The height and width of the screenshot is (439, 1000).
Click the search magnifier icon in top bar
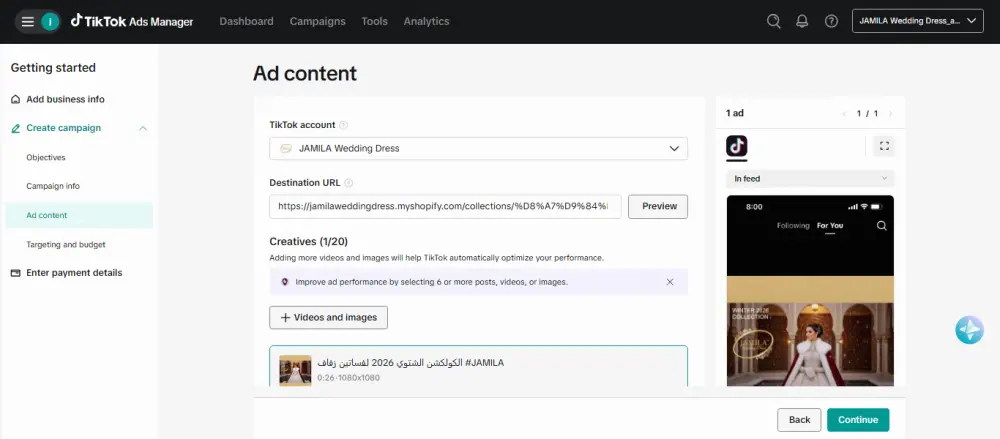coord(773,21)
